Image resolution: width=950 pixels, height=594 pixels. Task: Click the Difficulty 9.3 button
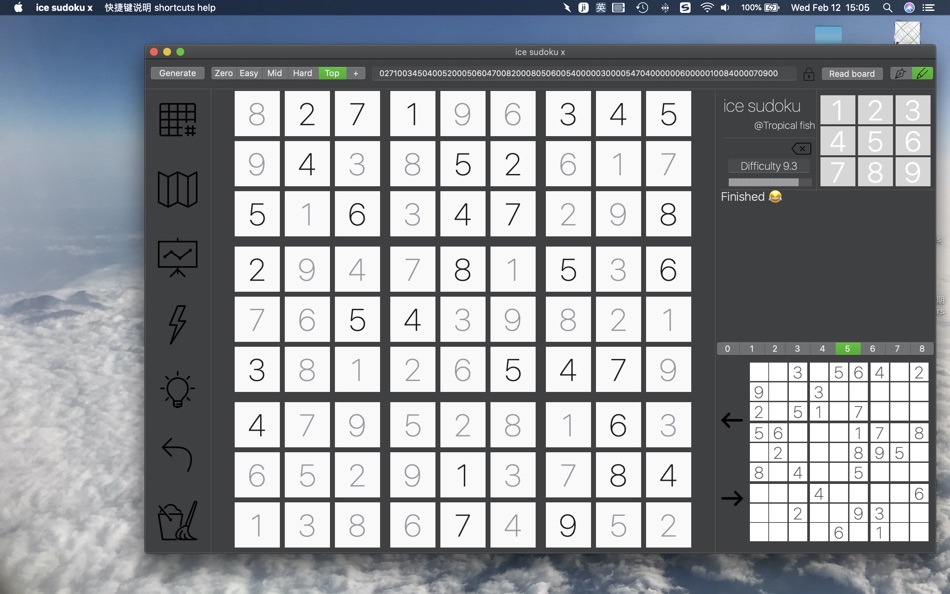(x=768, y=166)
